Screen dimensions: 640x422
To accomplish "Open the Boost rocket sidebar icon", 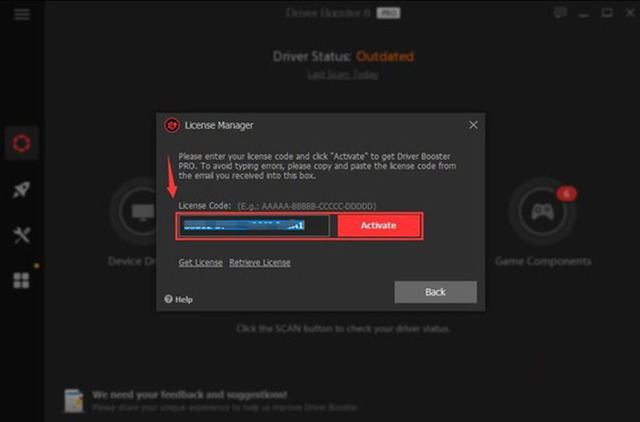I will pos(22,190).
